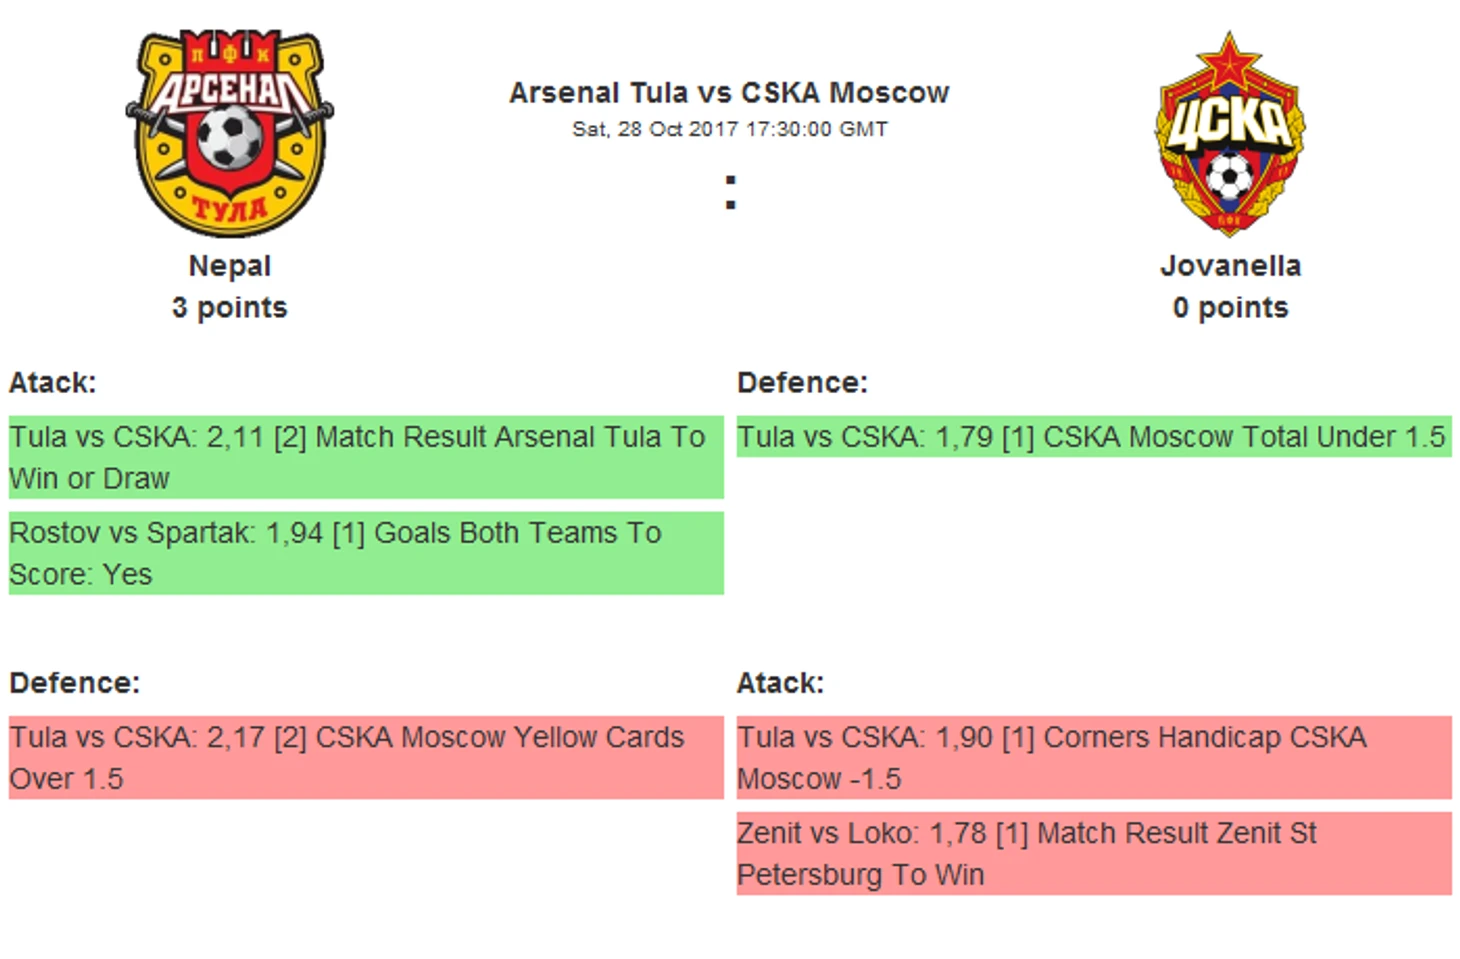
Task: Click the score colon in the center
Action: click(731, 192)
